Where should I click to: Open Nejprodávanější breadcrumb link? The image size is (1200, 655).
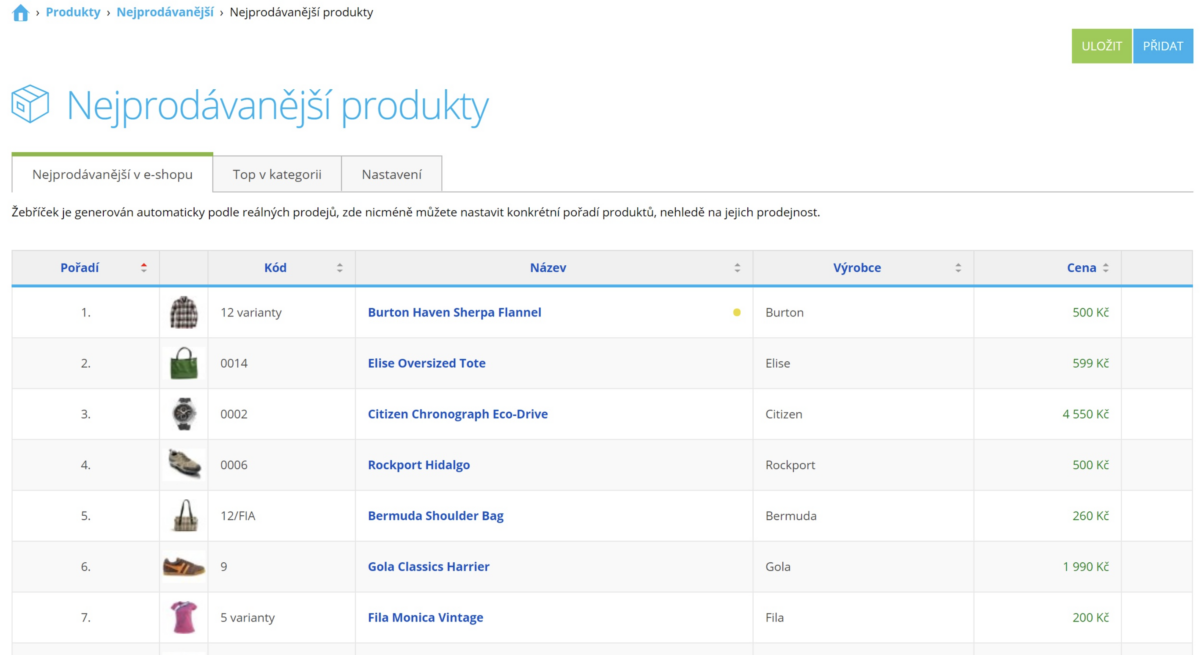(x=165, y=13)
